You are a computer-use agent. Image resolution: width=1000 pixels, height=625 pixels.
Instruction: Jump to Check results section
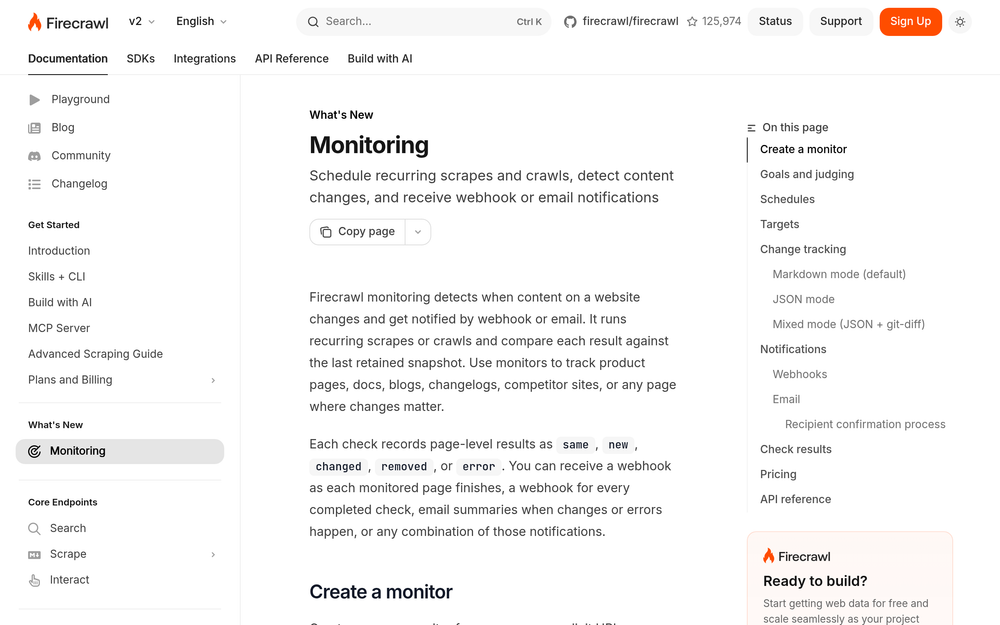[795, 449]
